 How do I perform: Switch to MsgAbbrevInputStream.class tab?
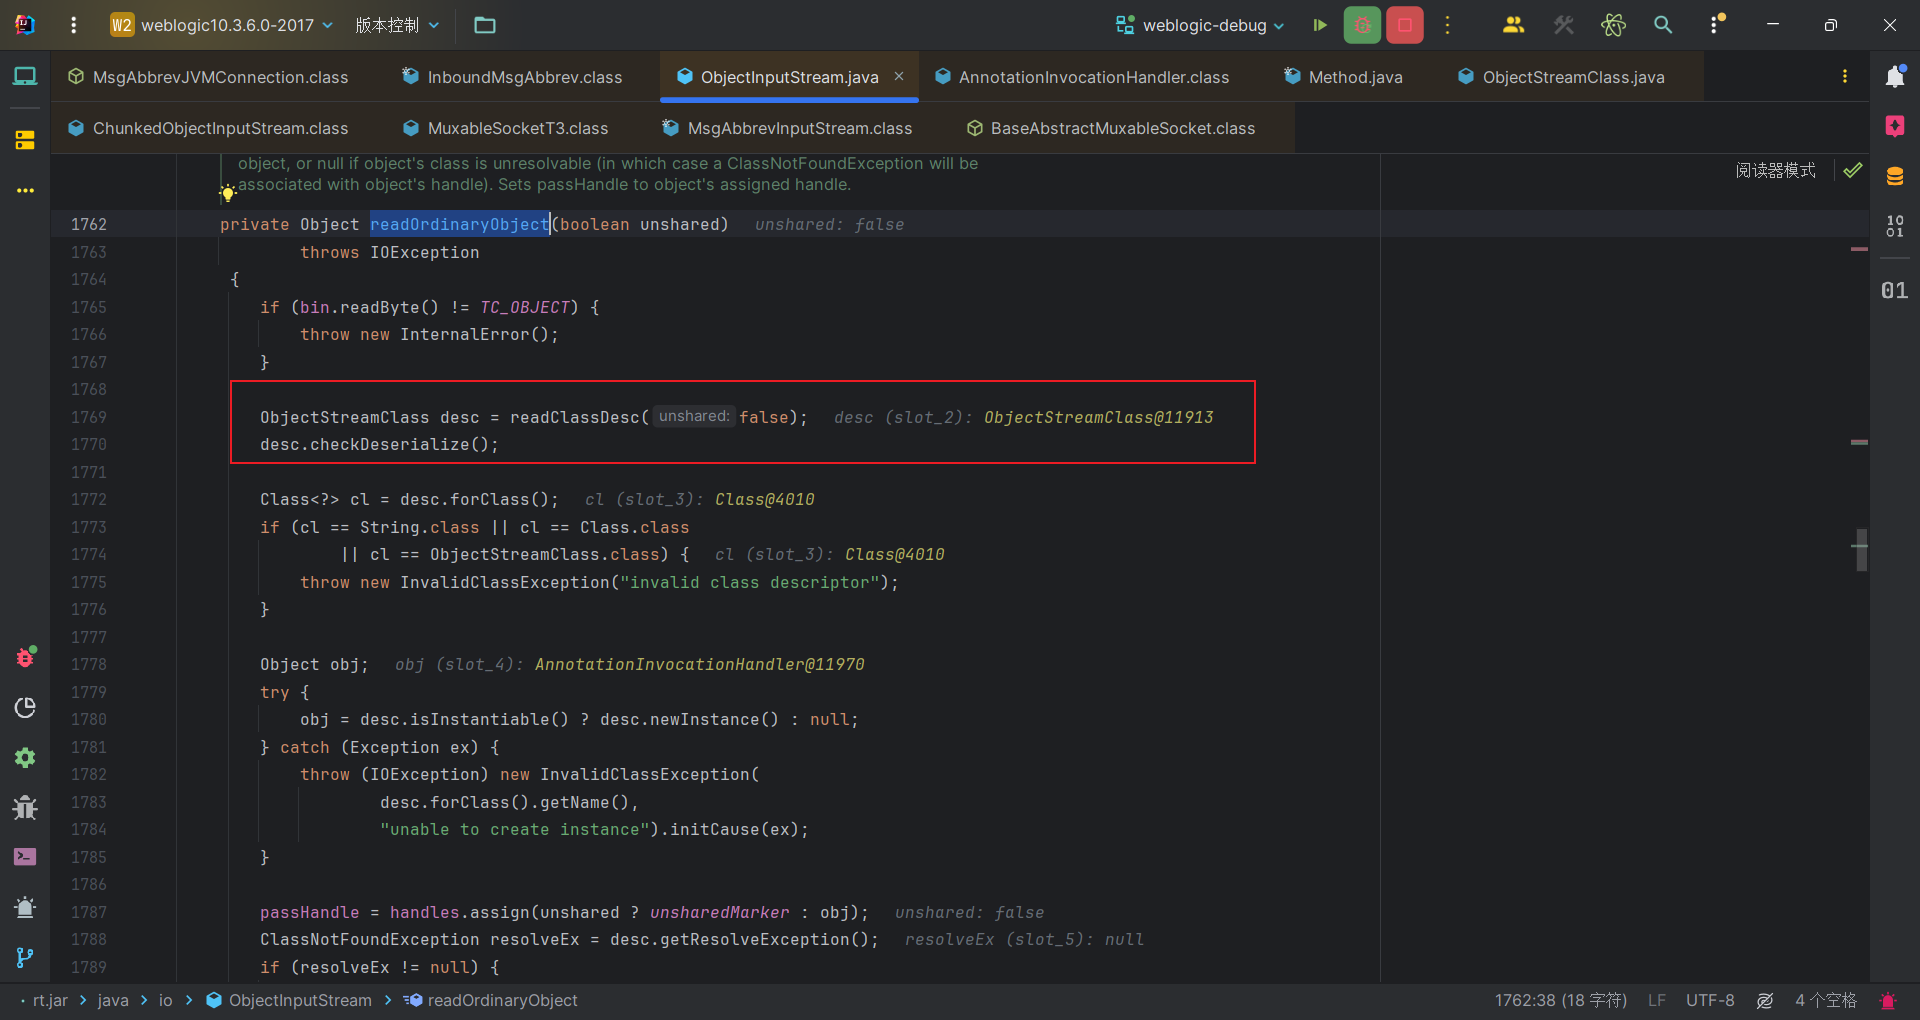[x=787, y=128]
